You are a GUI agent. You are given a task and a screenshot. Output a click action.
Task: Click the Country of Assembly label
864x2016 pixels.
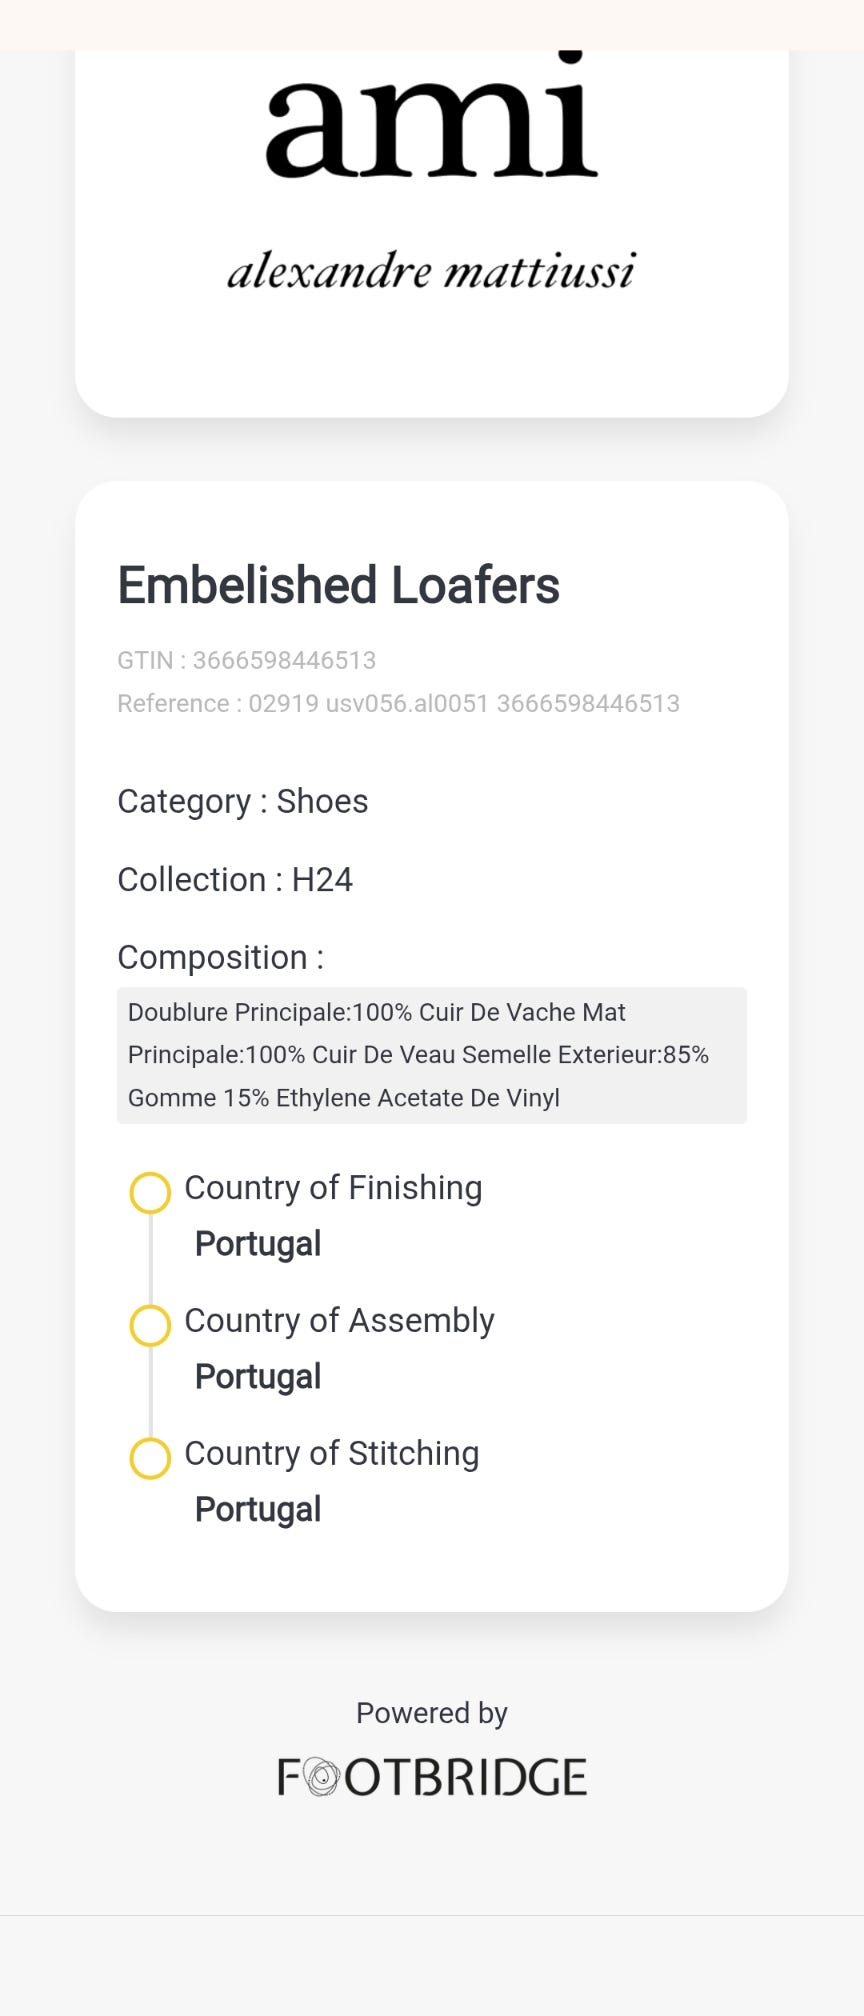(x=339, y=1321)
